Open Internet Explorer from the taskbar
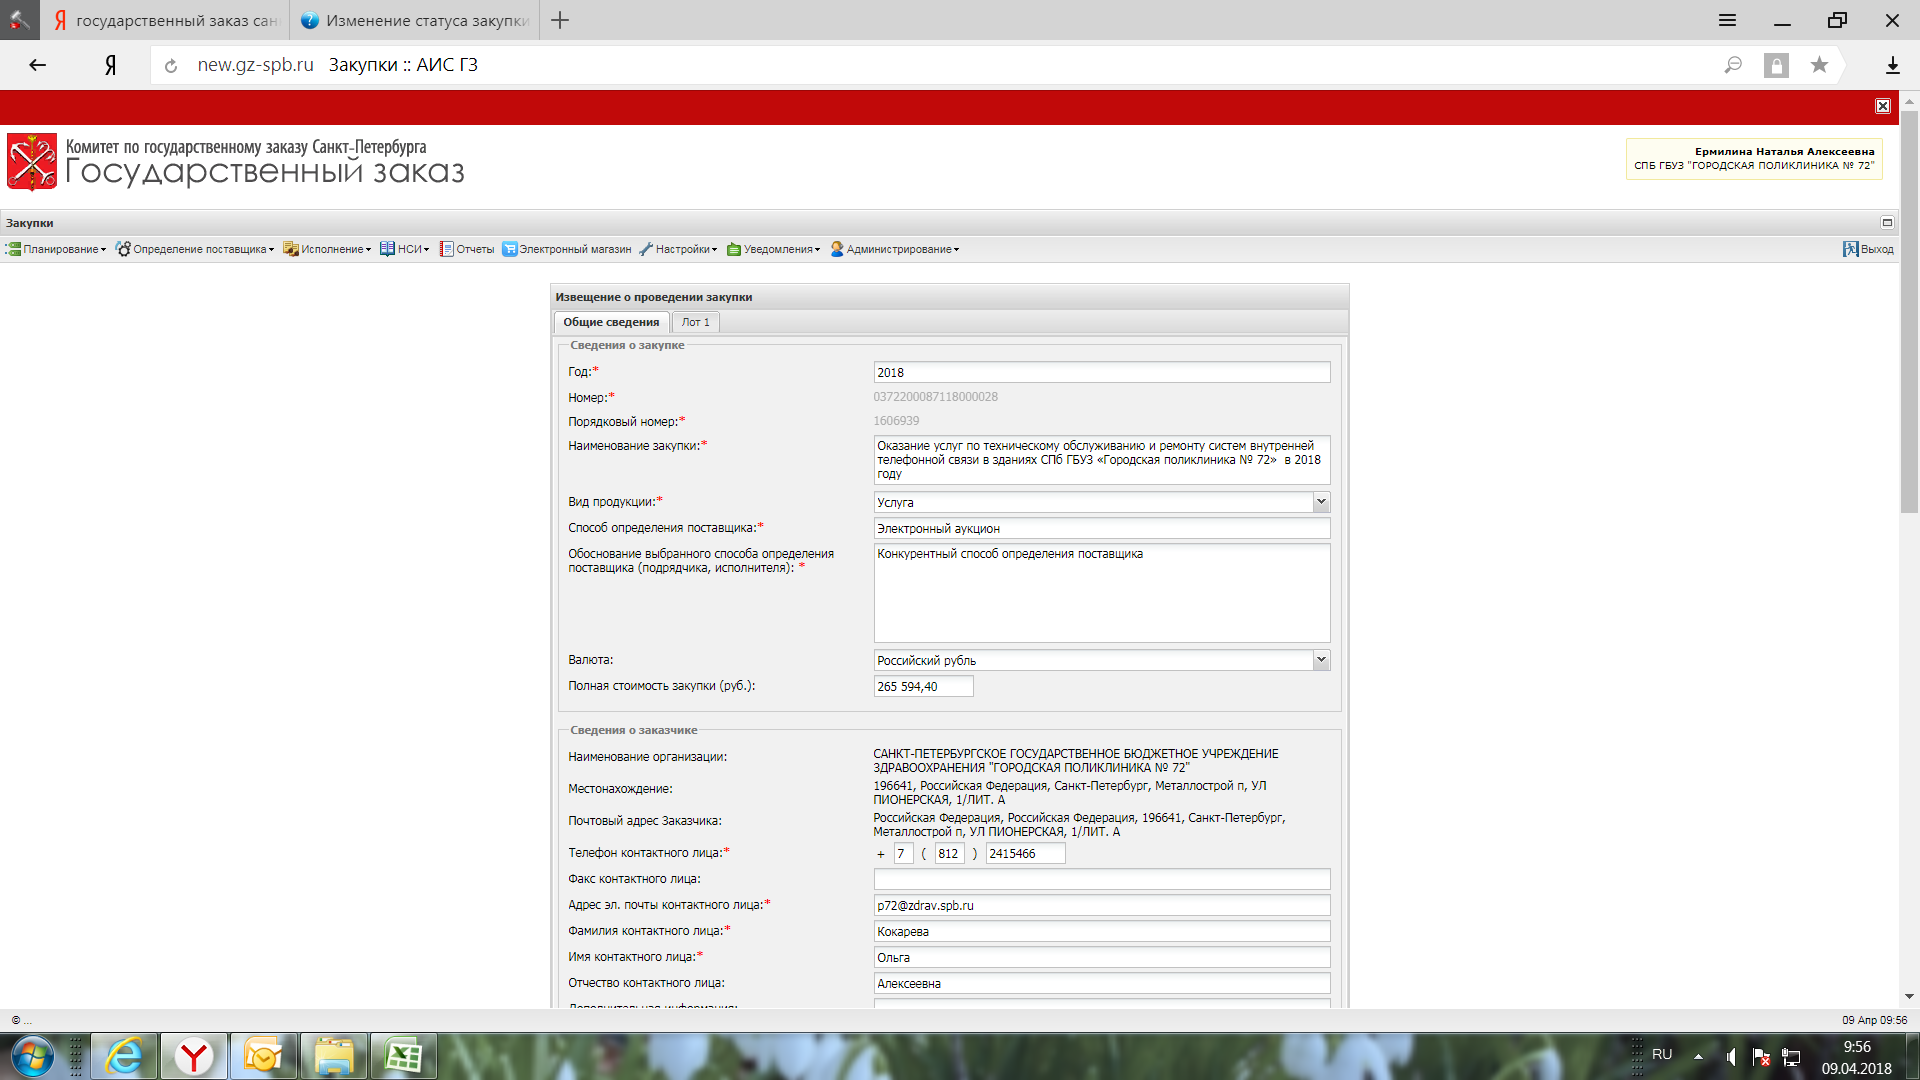Screen dimensions: 1920x1080 point(124,1057)
